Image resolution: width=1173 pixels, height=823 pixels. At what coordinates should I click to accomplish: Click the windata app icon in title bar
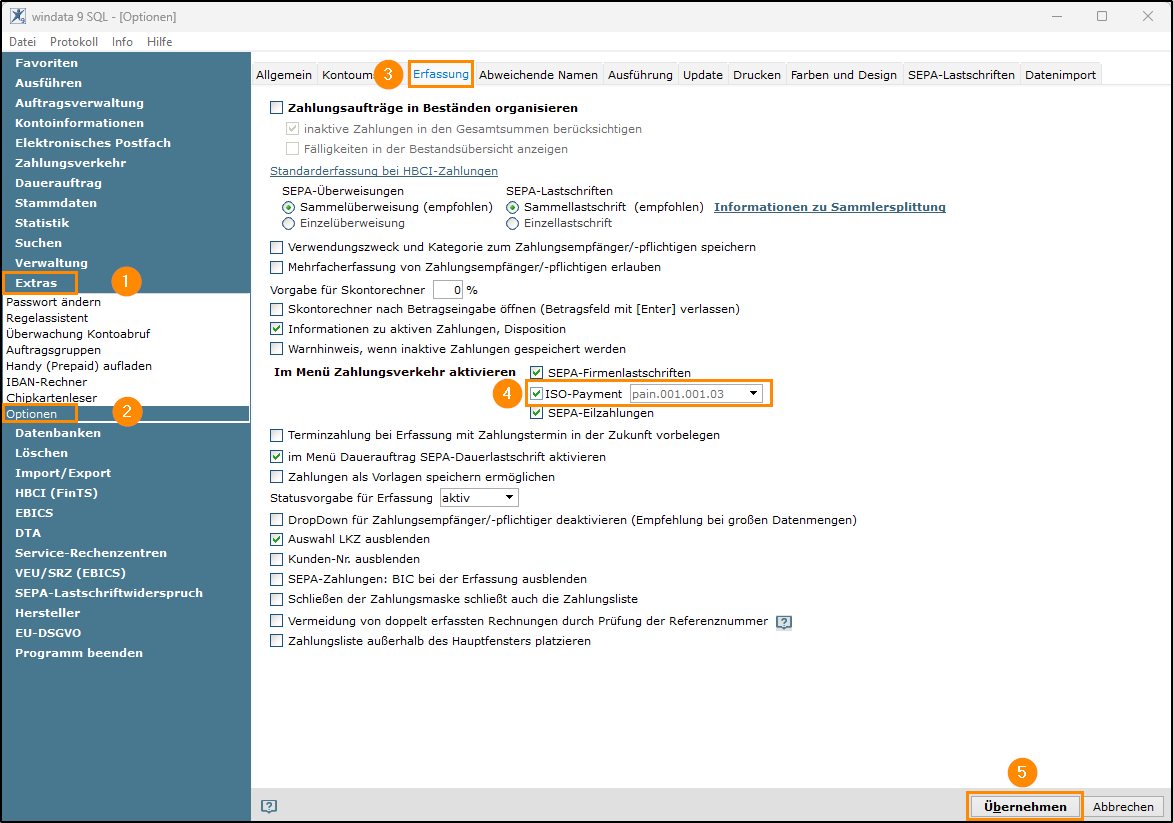(x=17, y=16)
